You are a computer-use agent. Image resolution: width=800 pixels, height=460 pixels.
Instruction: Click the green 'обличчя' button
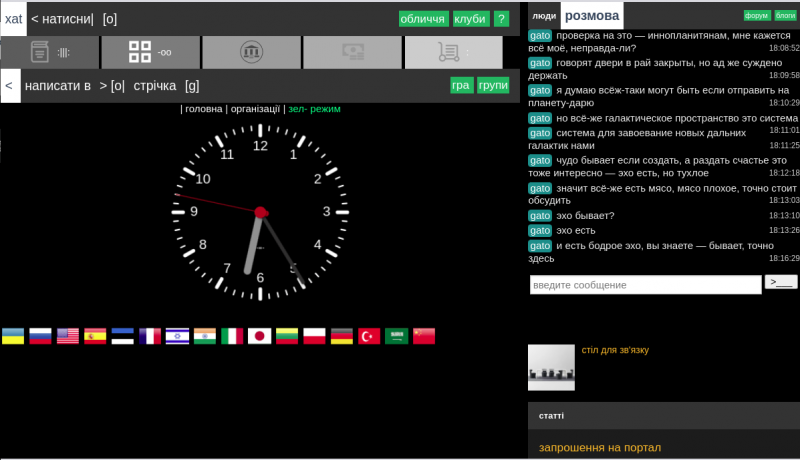(423, 19)
